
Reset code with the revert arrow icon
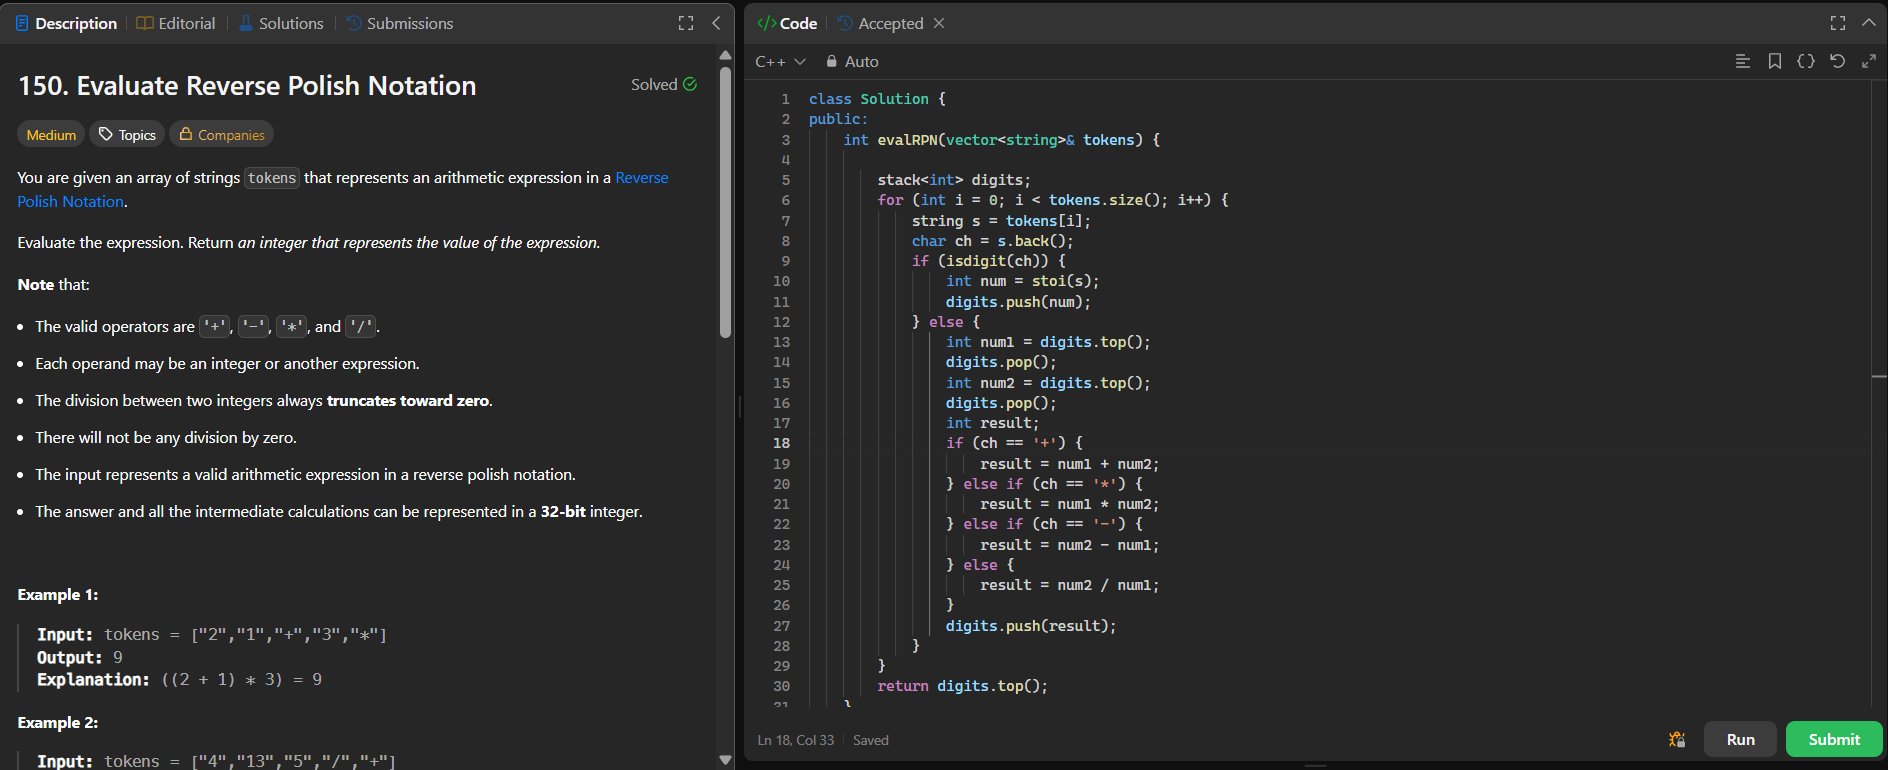(x=1837, y=61)
